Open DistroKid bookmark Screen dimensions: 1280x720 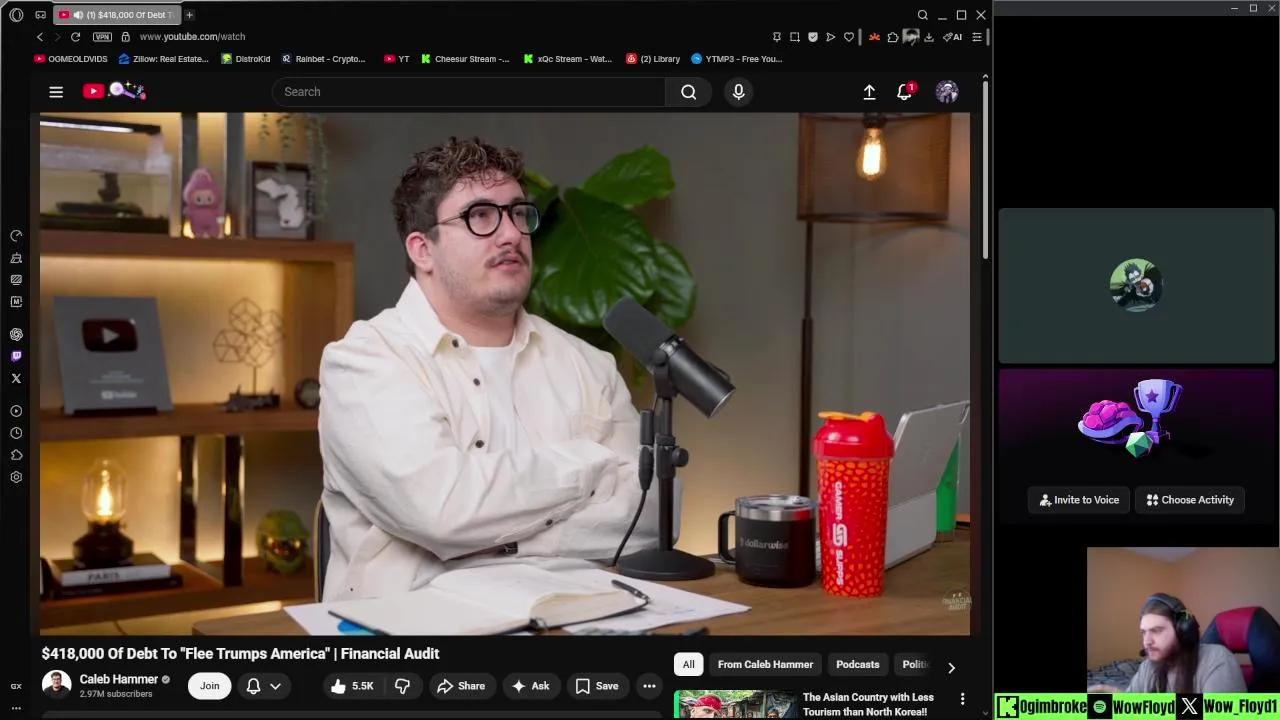(x=245, y=59)
